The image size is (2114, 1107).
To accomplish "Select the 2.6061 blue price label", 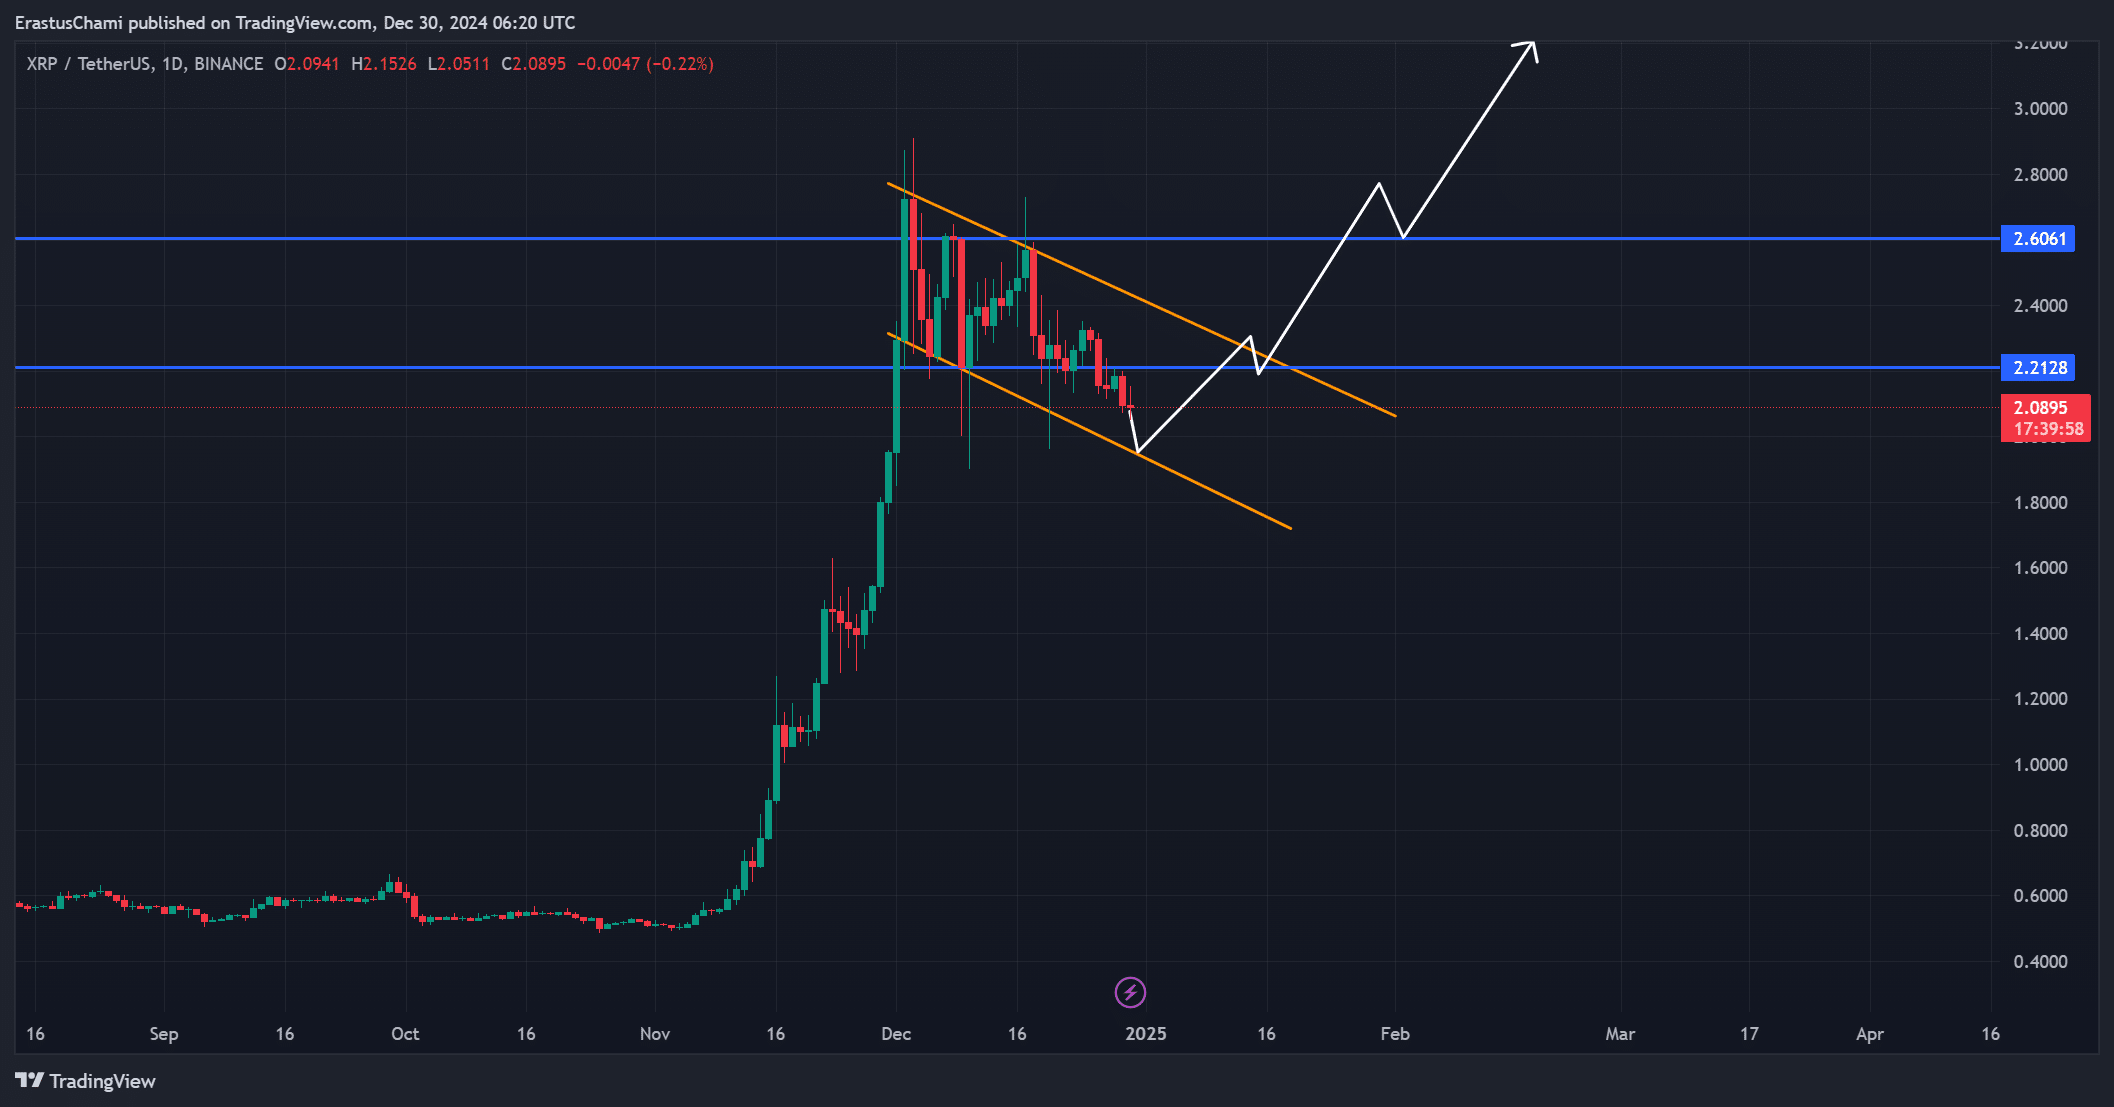I will 2038,238.
